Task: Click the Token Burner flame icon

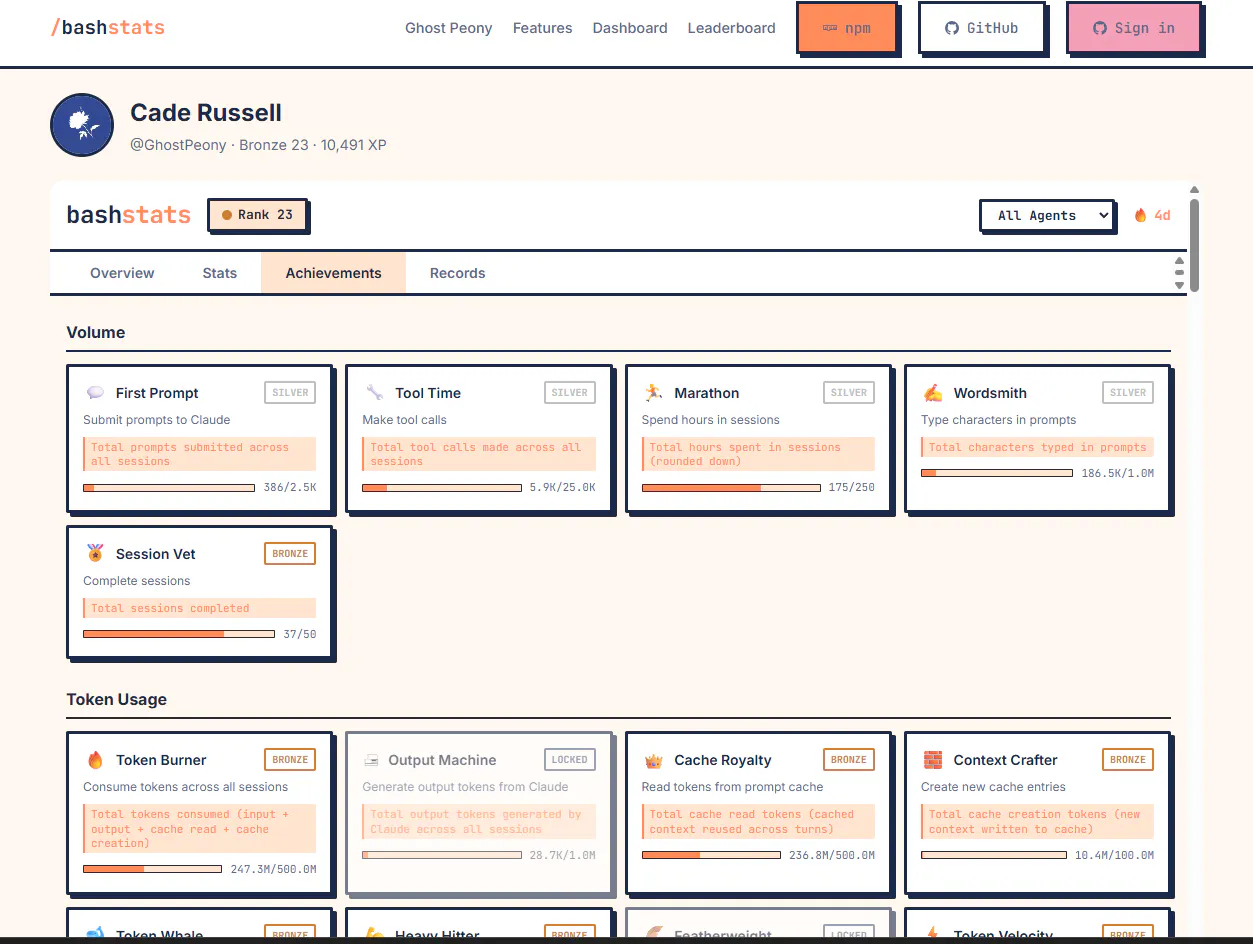Action: 95,760
